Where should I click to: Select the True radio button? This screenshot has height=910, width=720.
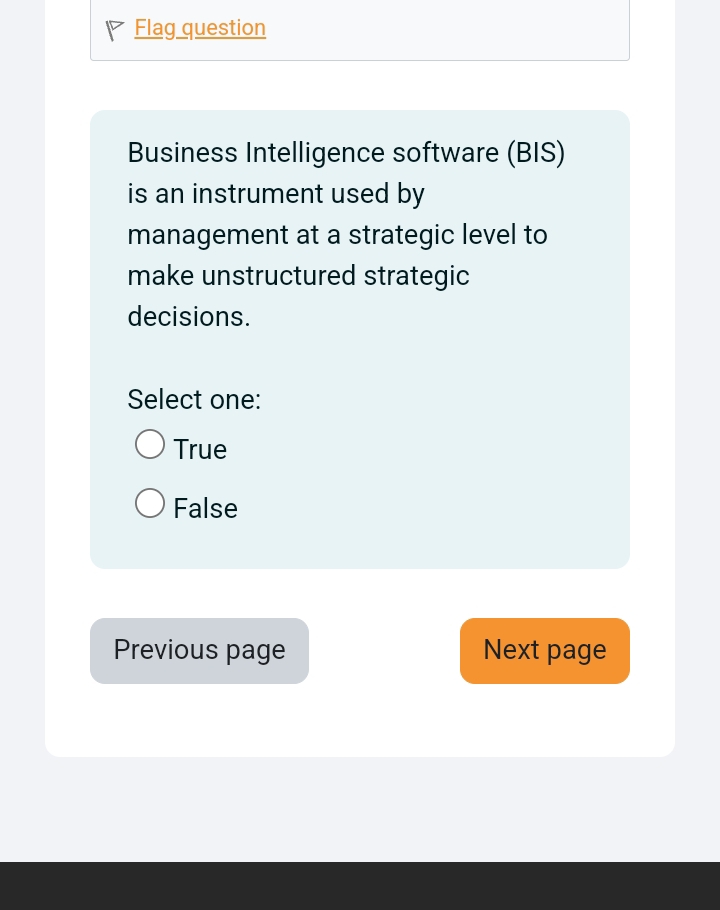150,444
